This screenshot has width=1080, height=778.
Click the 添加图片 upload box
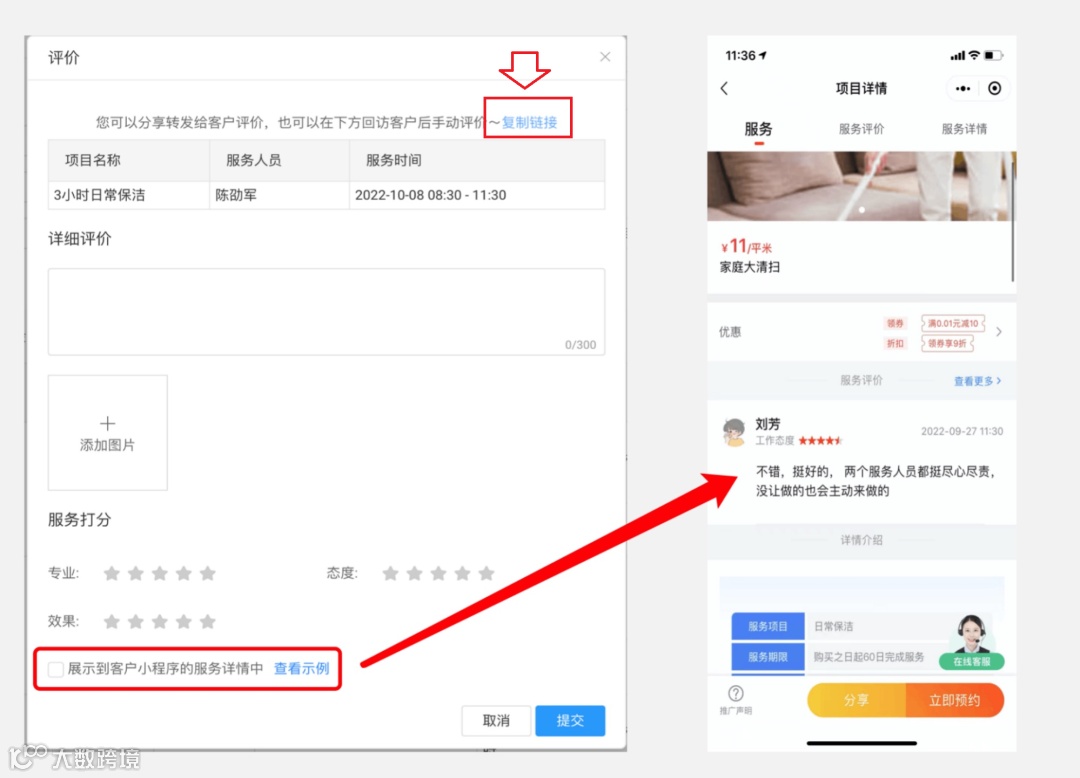pos(107,432)
